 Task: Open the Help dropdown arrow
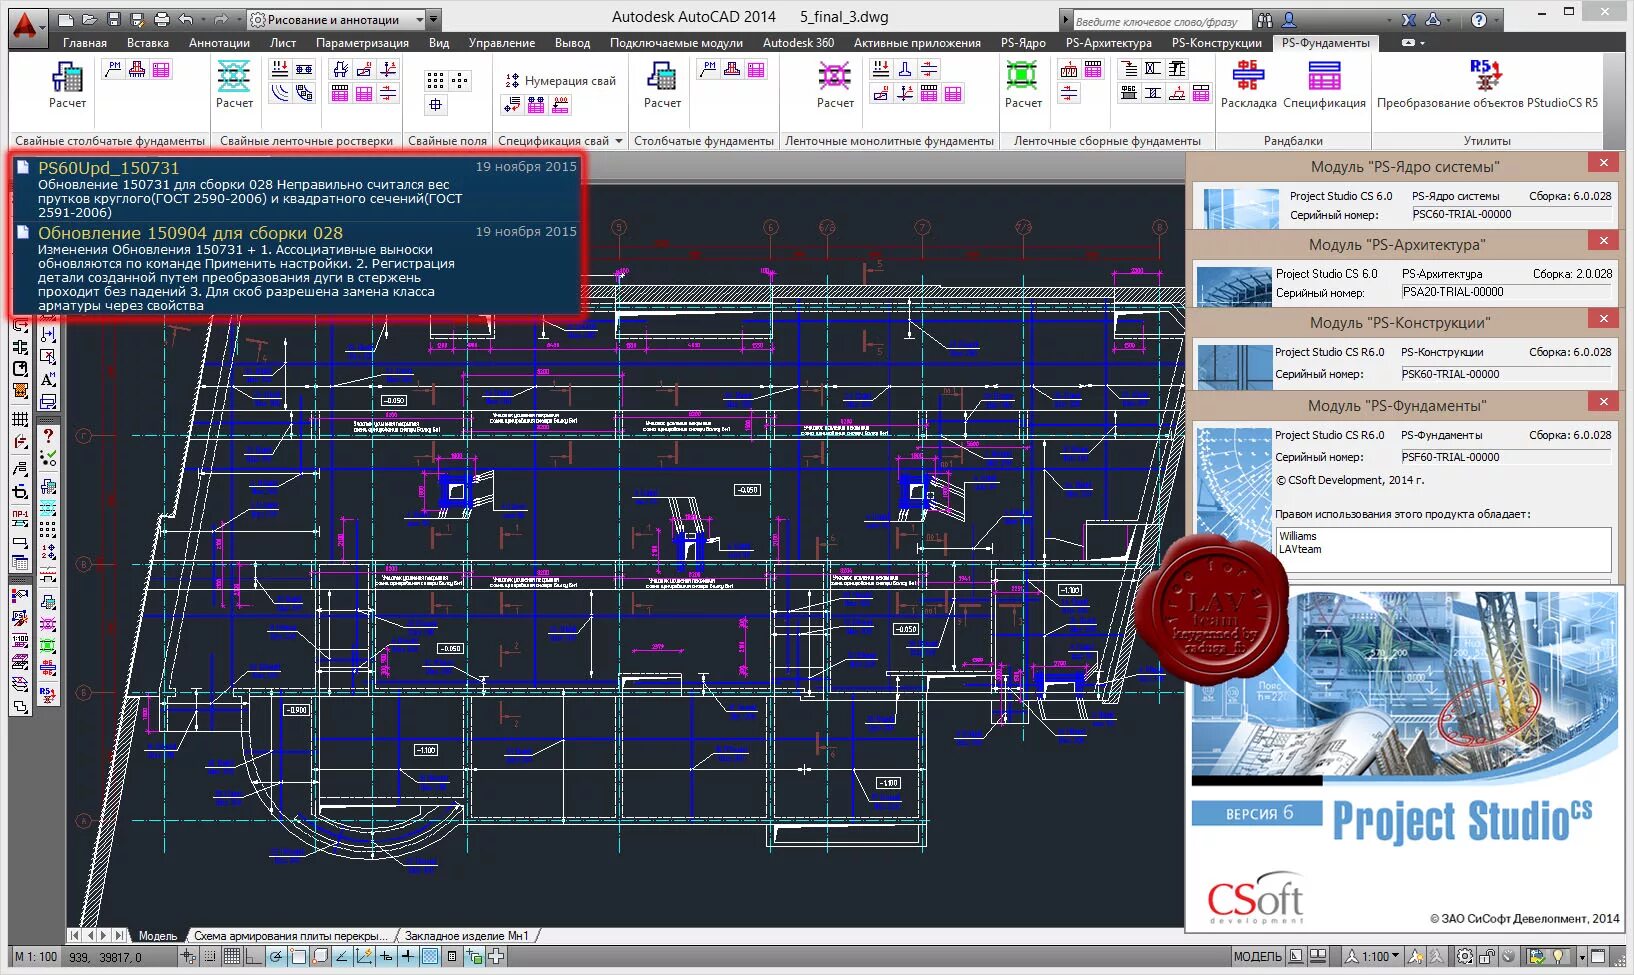pos(1496,19)
